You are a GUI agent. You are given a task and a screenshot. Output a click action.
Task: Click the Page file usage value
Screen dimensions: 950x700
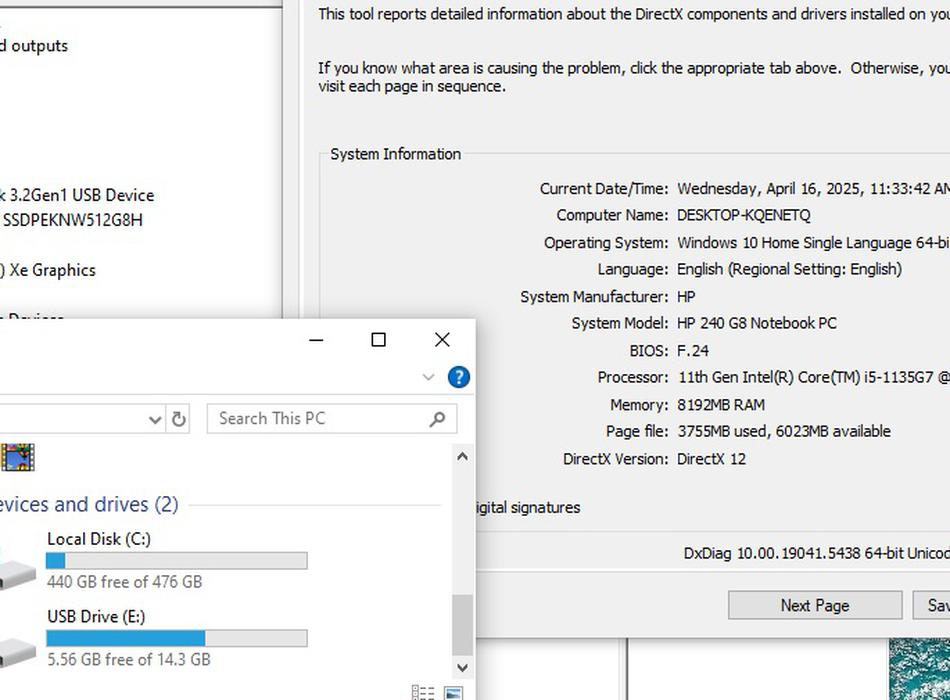(x=784, y=431)
